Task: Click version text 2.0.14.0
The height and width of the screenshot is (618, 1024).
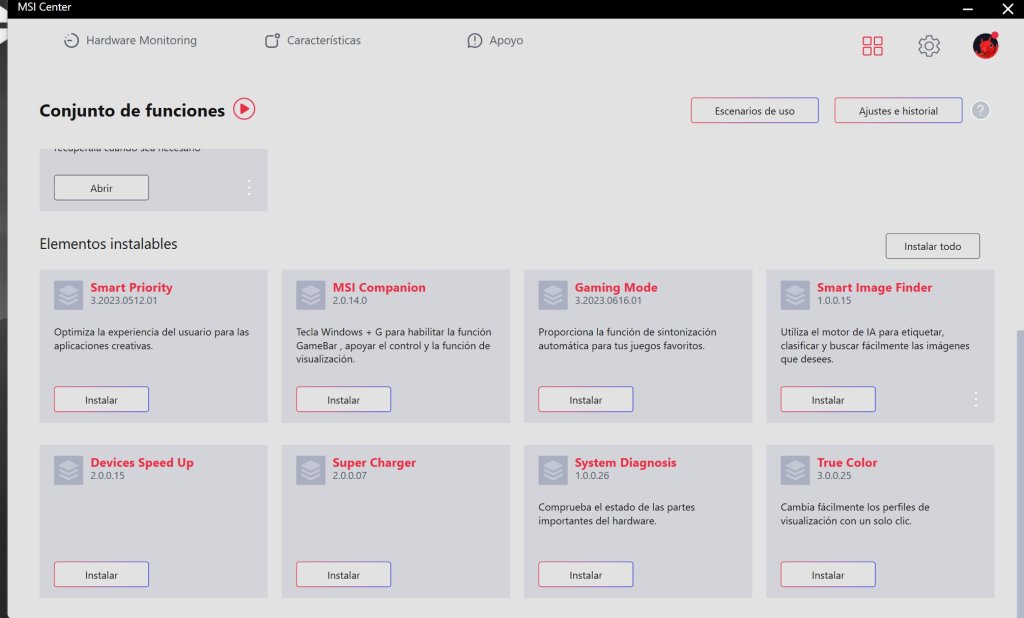Action: [x=349, y=301]
